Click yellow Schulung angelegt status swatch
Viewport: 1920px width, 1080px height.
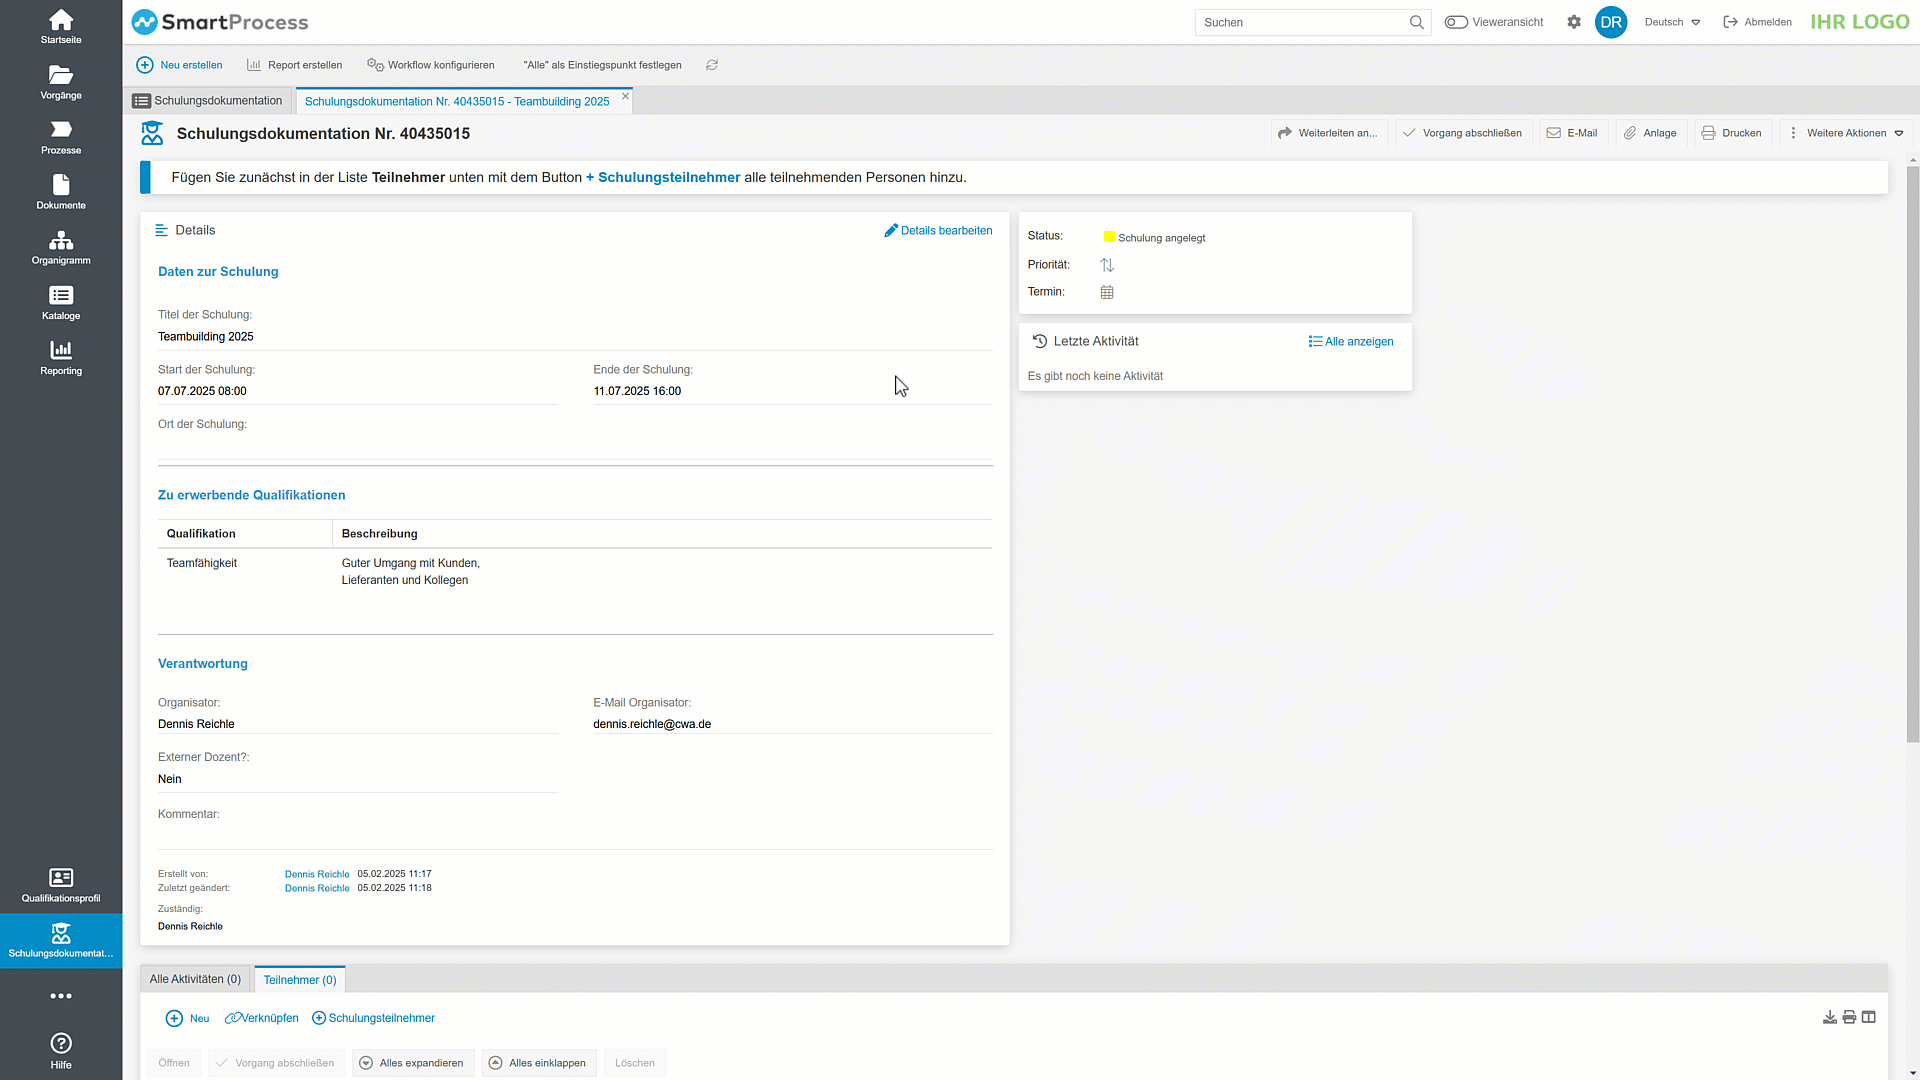tap(1109, 237)
